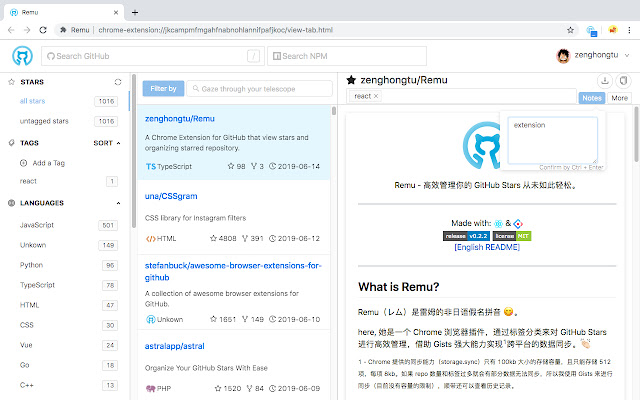Click the tag icon next to TAGS
Screen dimensions: 640x400
11,143
